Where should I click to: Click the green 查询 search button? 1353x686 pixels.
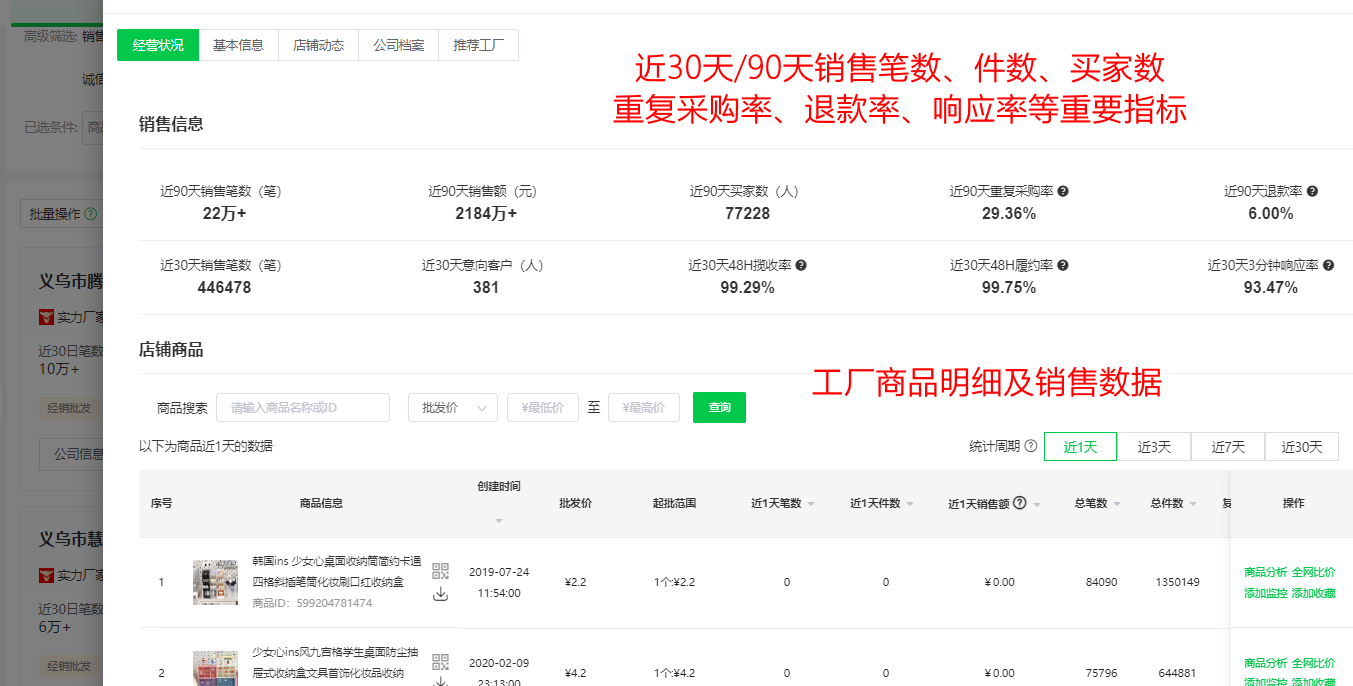click(719, 407)
